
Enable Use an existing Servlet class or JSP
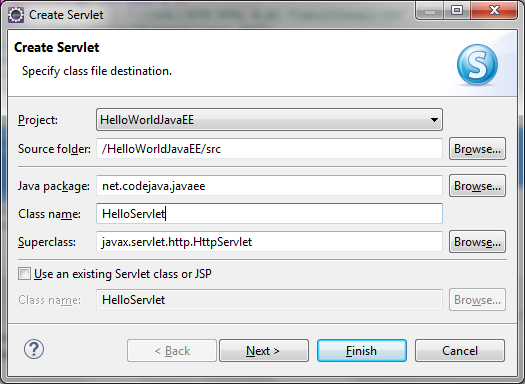pos(24,274)
